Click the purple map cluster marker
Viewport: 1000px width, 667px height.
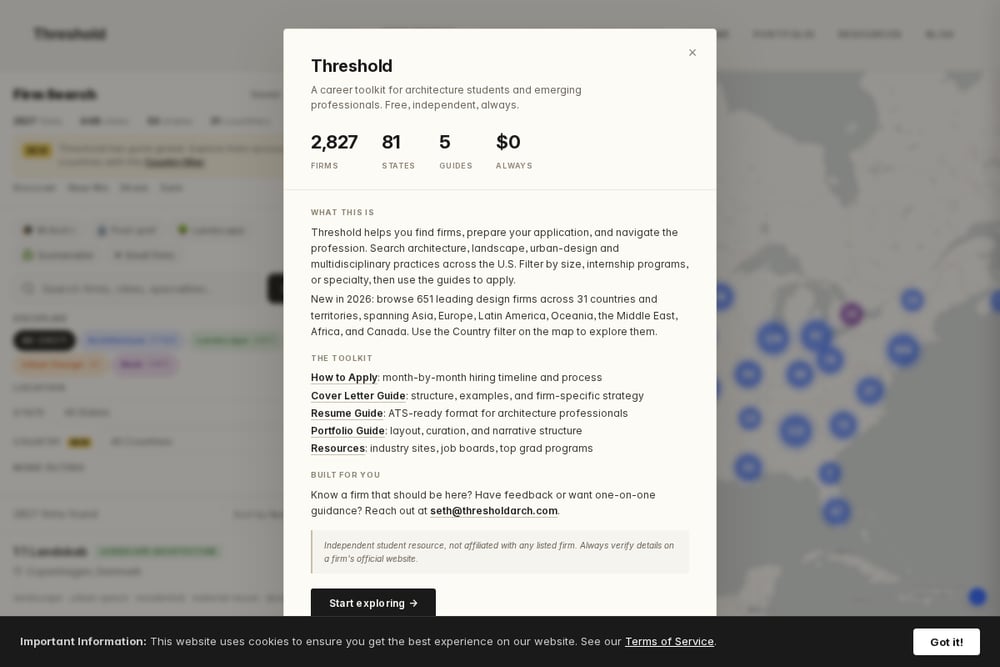pos(851,313)
